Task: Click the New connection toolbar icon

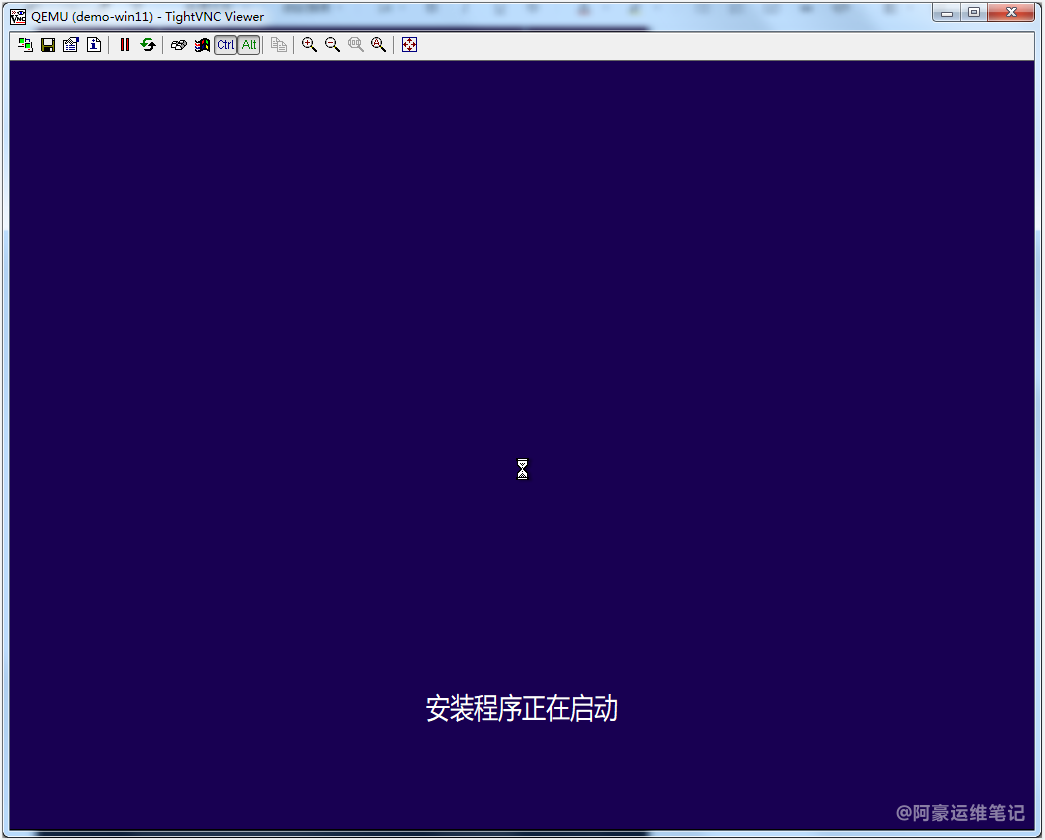Action: [x=25, y=45]
